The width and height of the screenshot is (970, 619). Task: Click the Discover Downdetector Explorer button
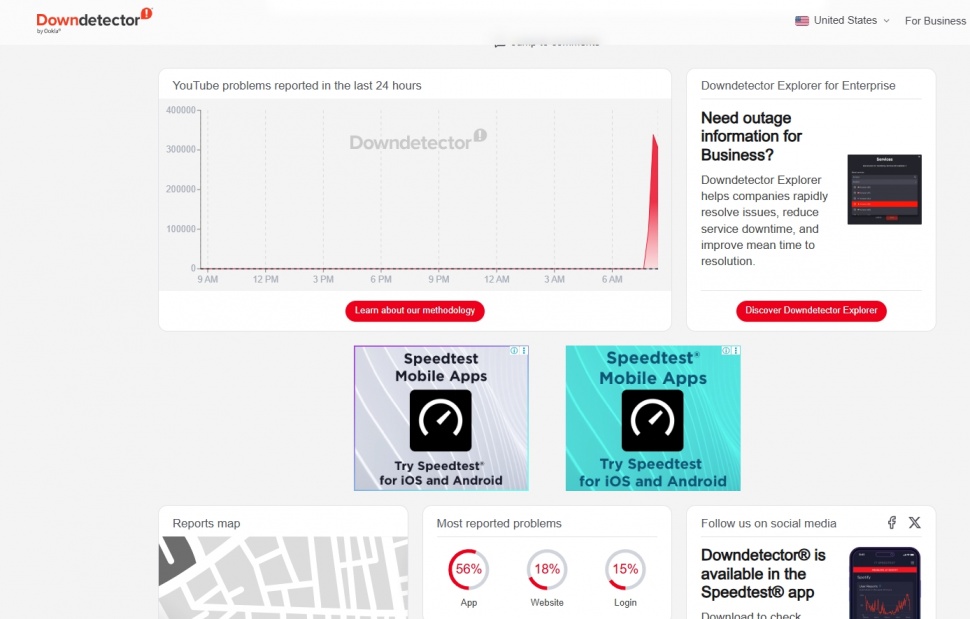pos(810,310)
